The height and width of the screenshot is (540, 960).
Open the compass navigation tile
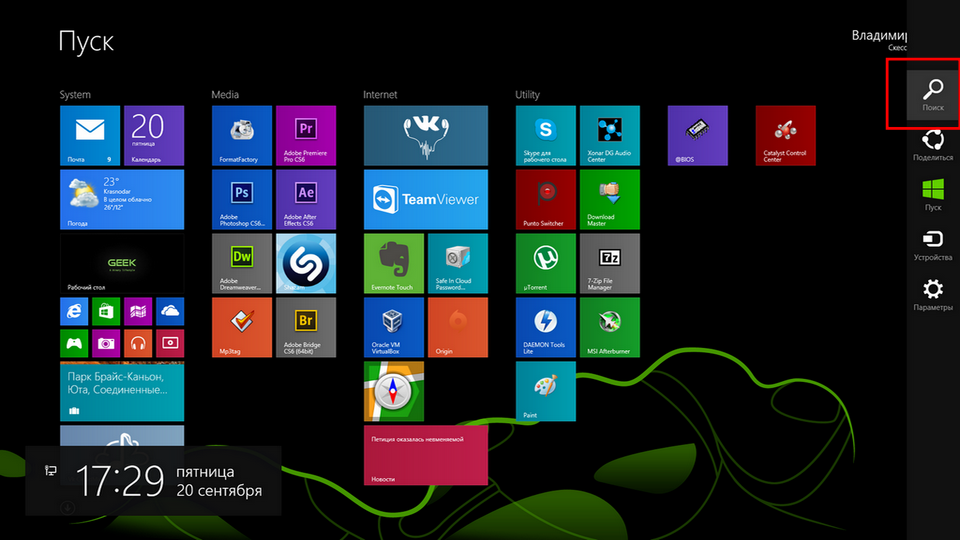pyautogui.click(x=394, y=391)
